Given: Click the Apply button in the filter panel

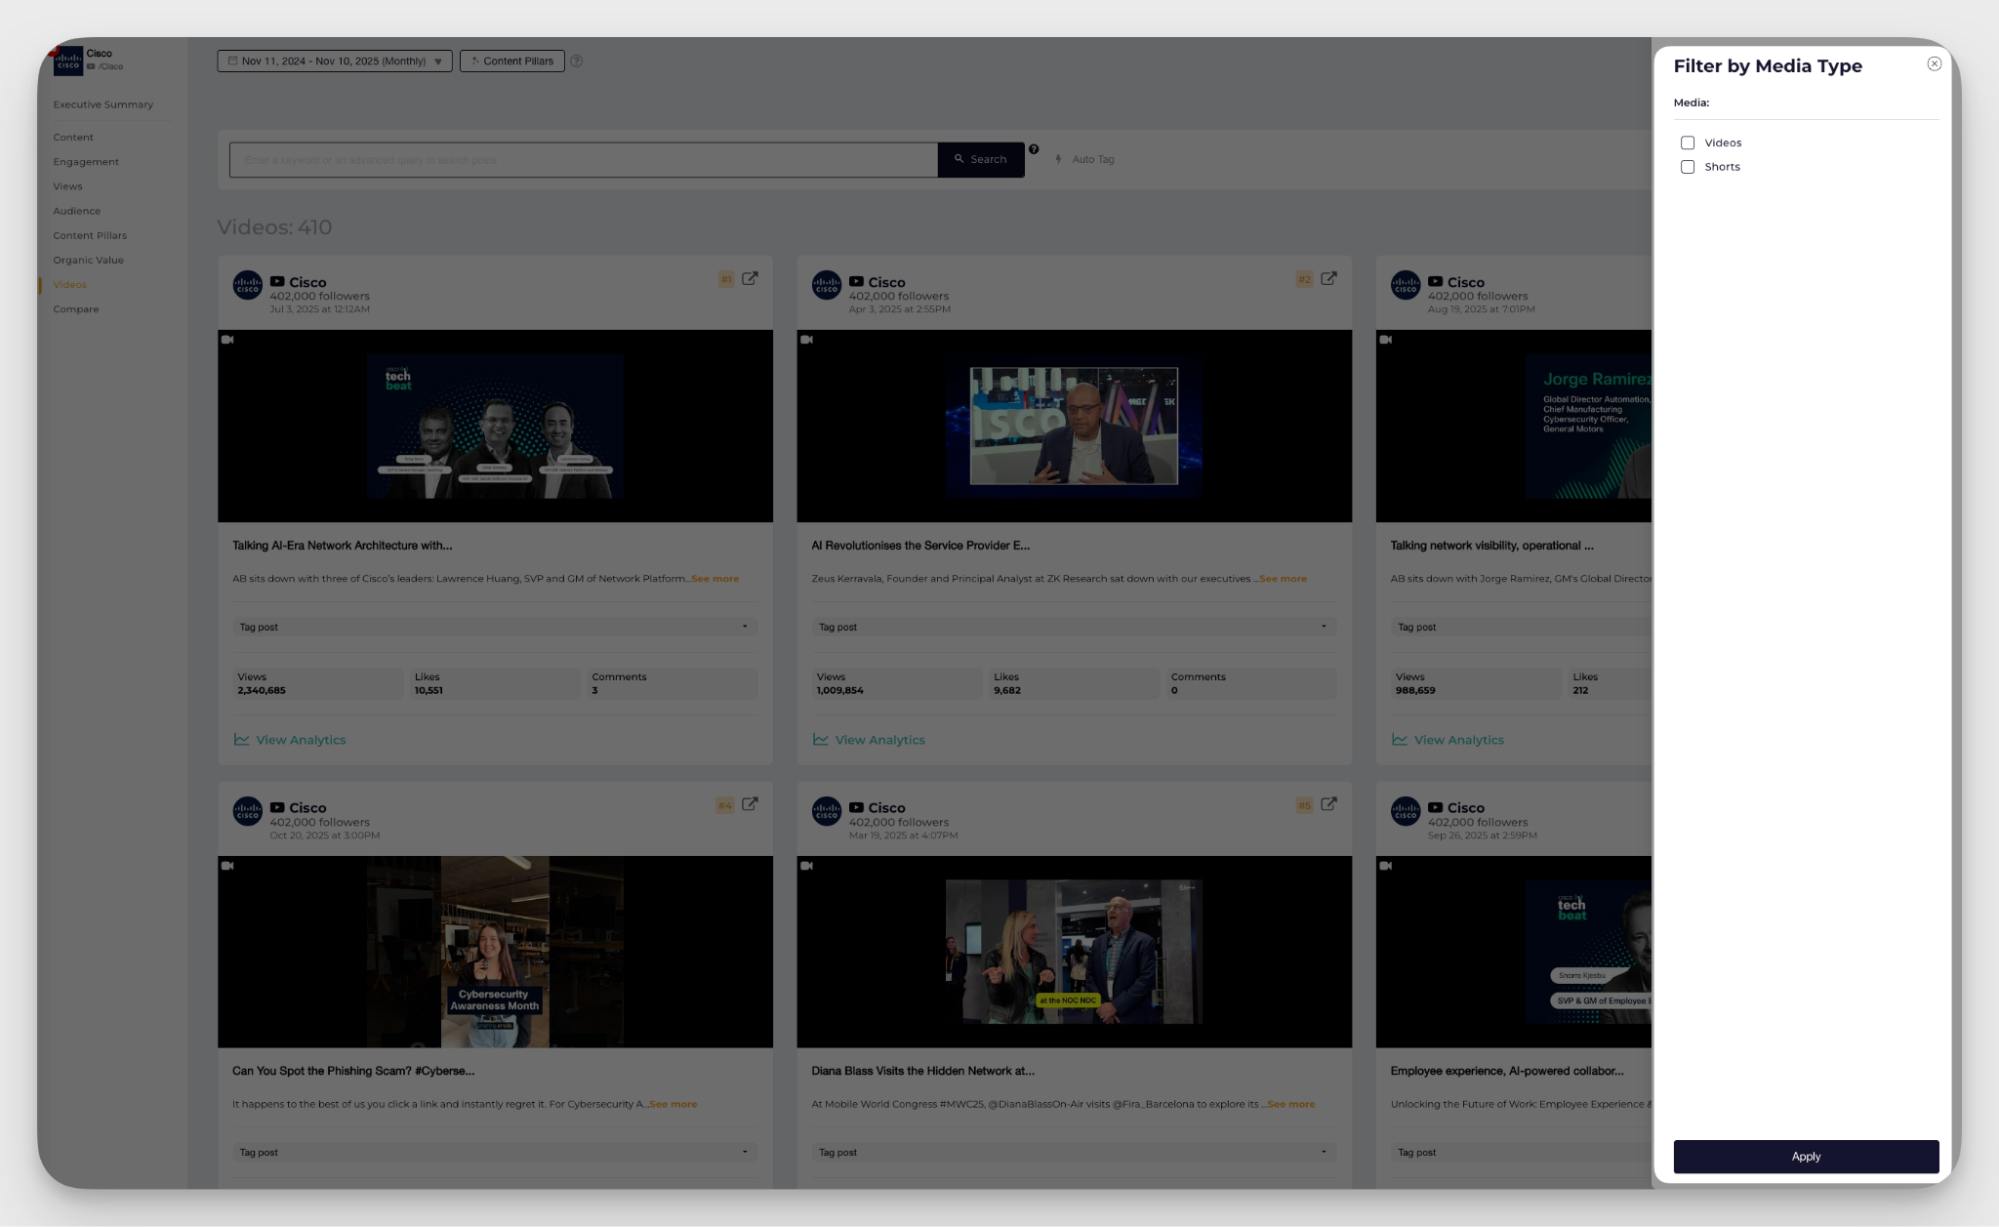Looking at the screenshot, I should [1805, 1156].
